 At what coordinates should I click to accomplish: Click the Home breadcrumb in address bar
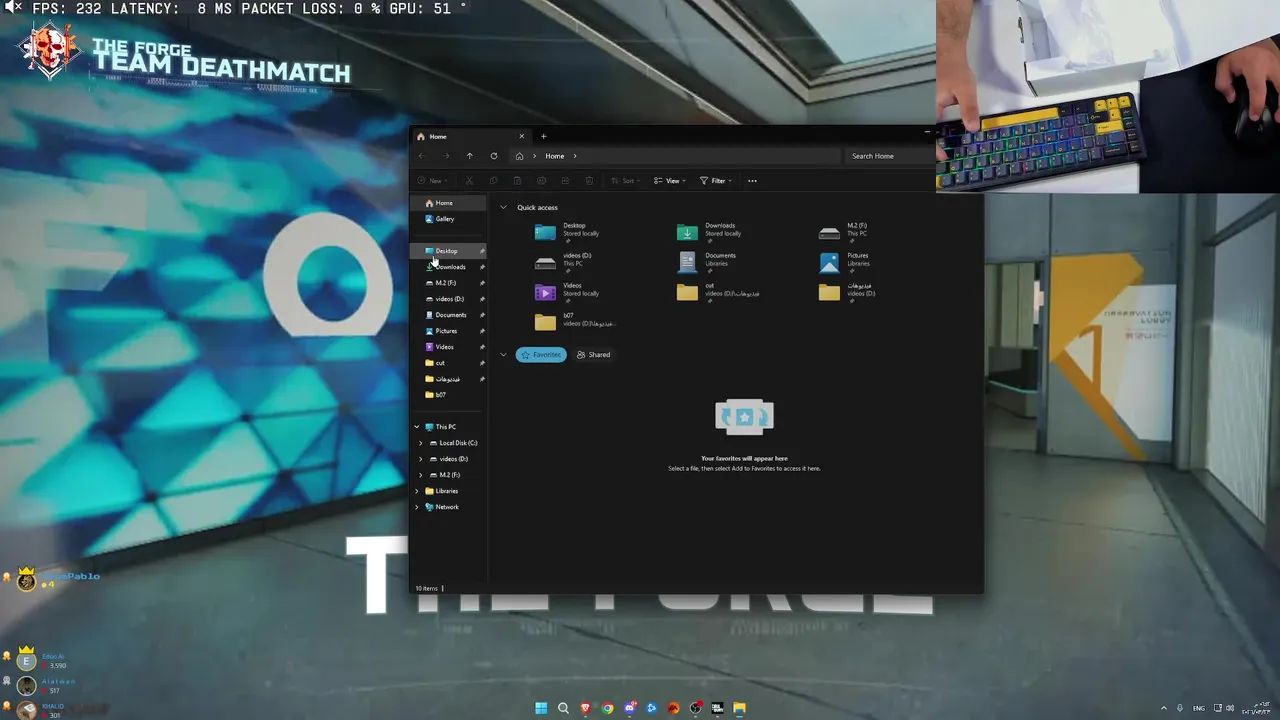(554, 156)
